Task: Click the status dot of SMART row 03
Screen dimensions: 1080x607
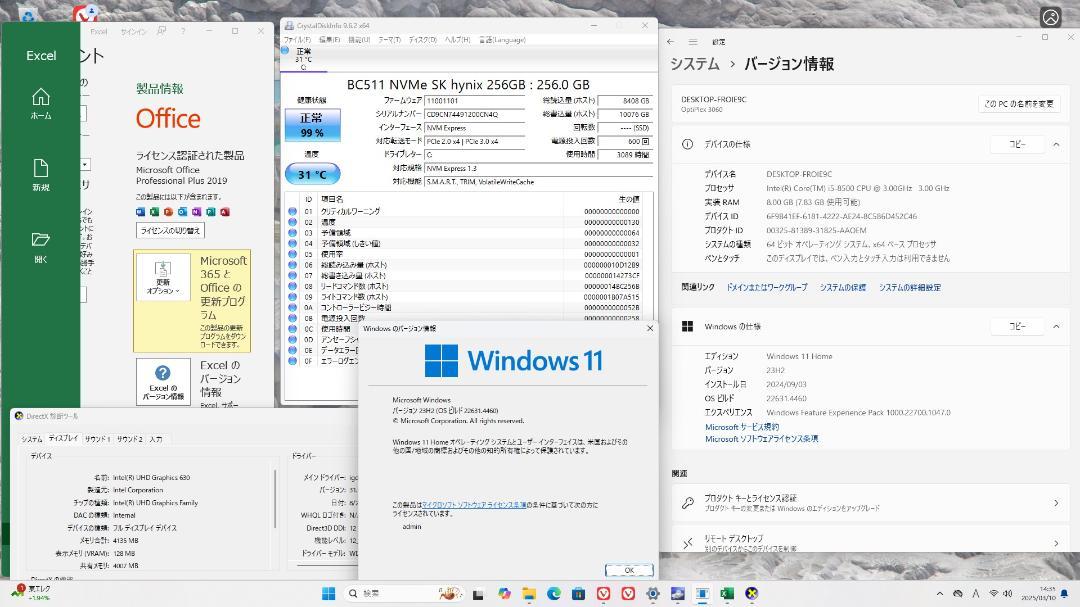Action: click(293, 233)
